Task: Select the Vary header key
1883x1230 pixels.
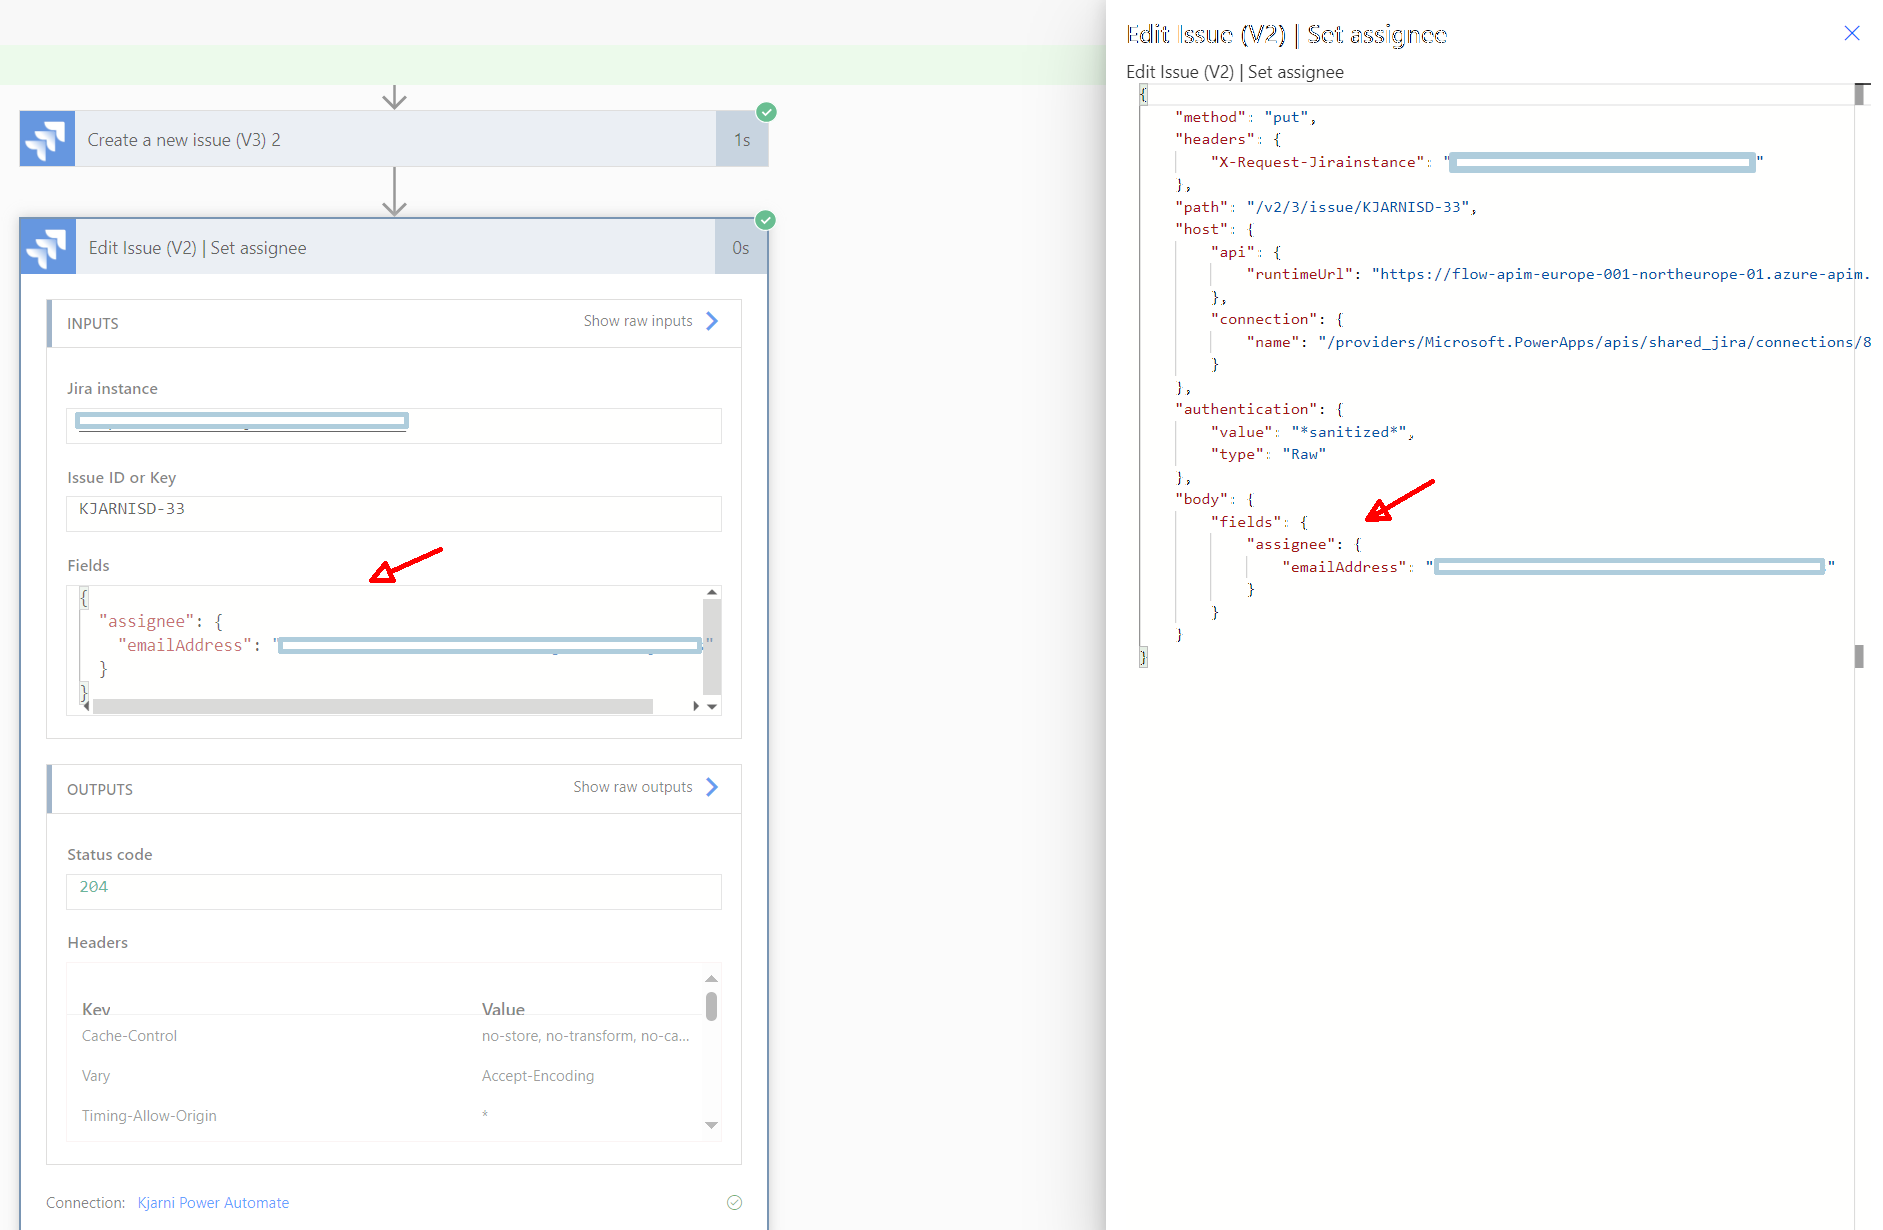Action: [x=96, y=1076]
